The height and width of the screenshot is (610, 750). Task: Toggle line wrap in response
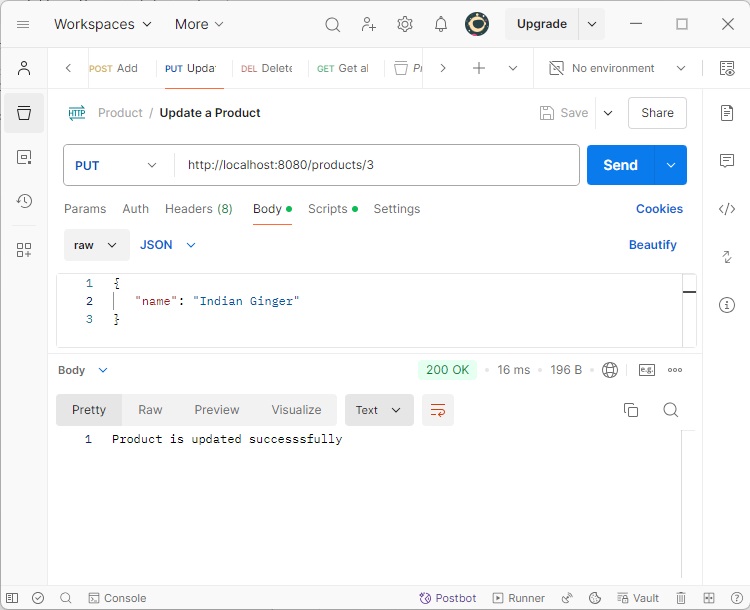coord(437,410)
